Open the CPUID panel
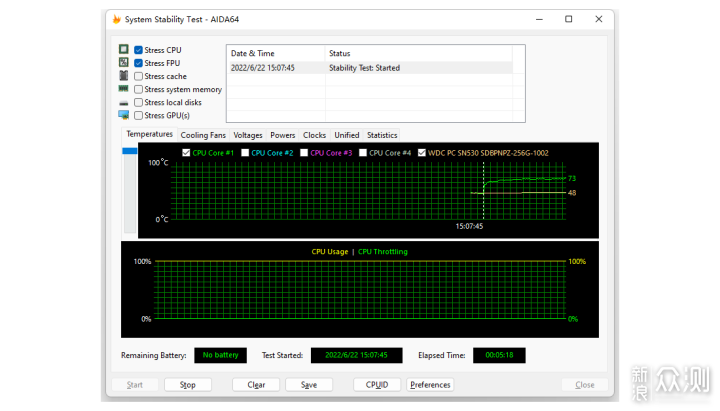 [x=377, y=385]
